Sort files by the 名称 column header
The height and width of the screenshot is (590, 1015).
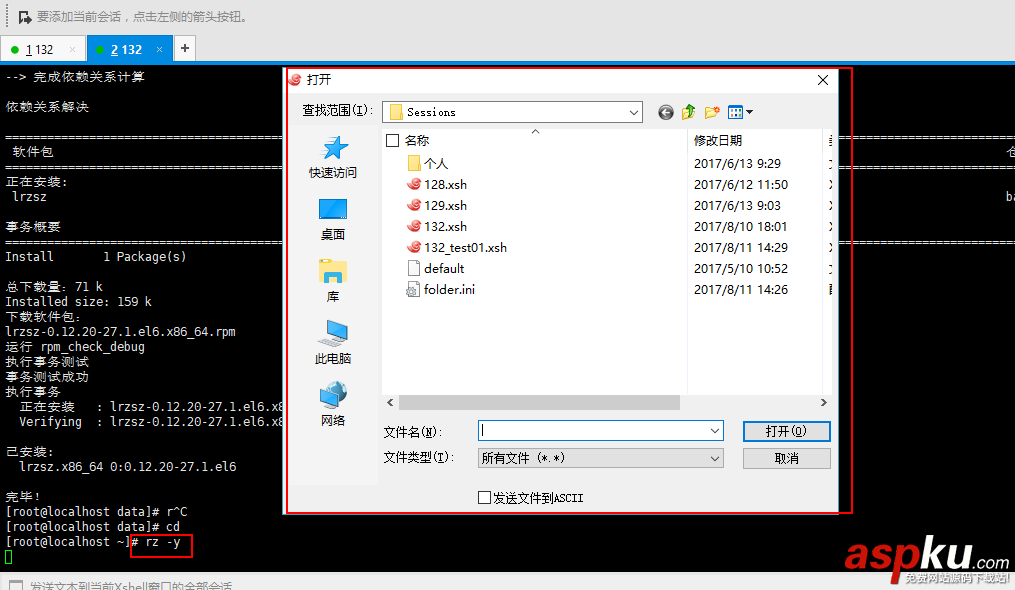pos(417,141)
